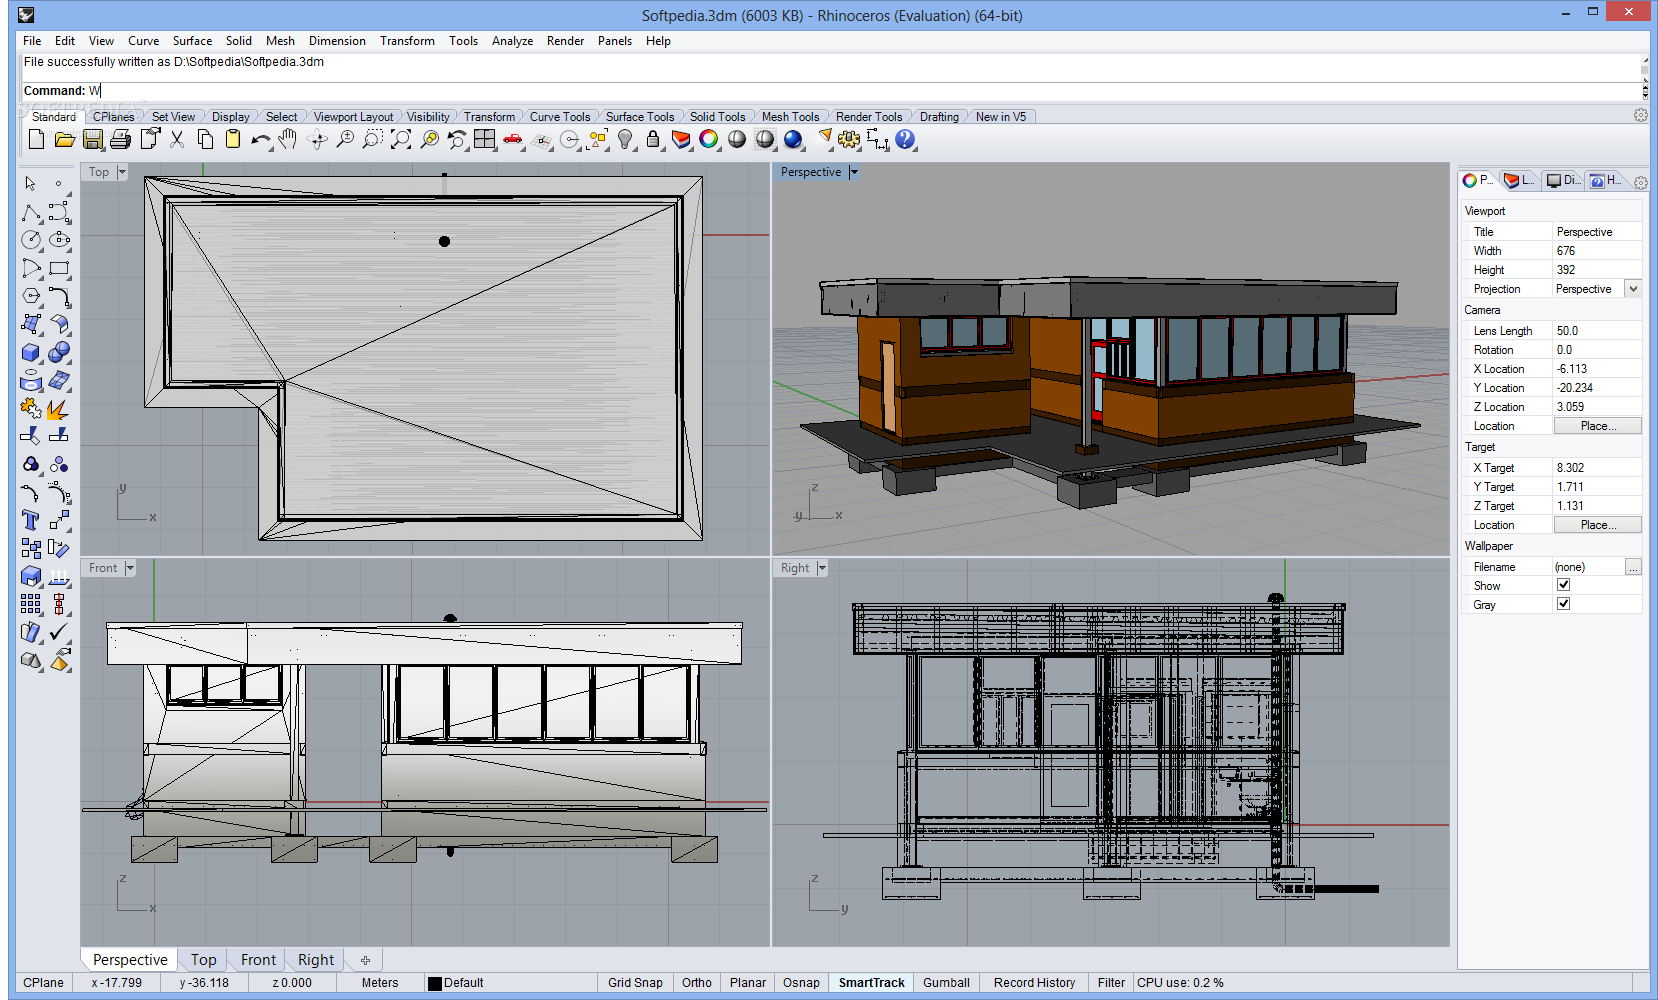Click the Default layer black color swatch
This screenshot has height=1000, width=1658.
point(435,983)
